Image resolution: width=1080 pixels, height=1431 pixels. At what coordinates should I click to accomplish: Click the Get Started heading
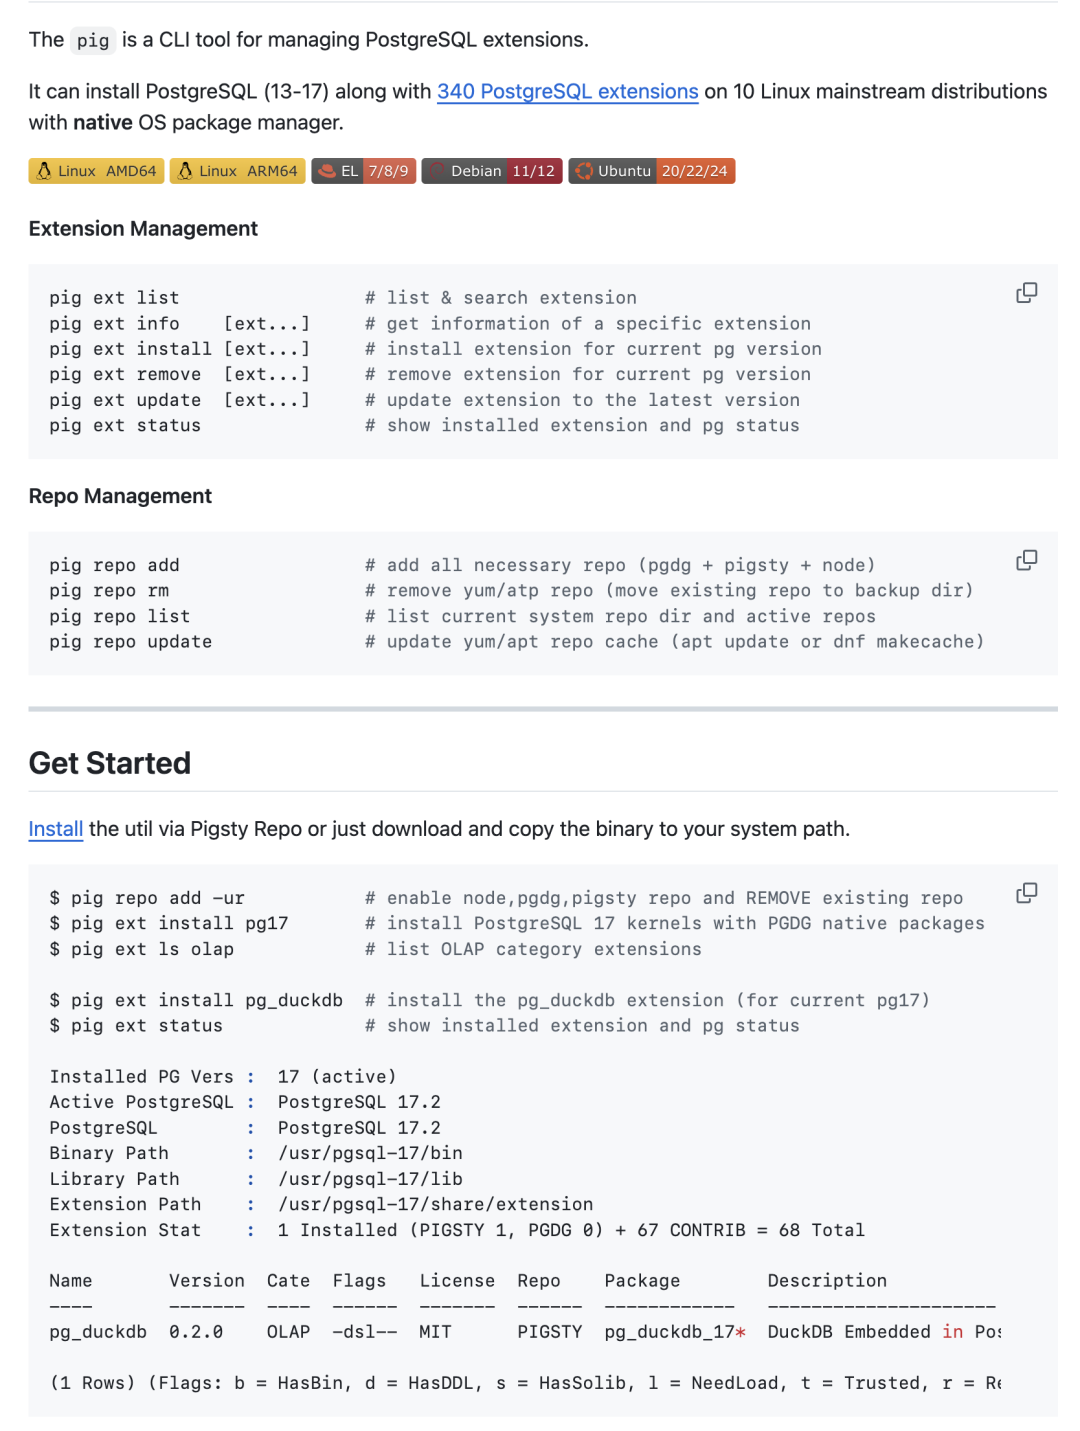pos(110,763)
